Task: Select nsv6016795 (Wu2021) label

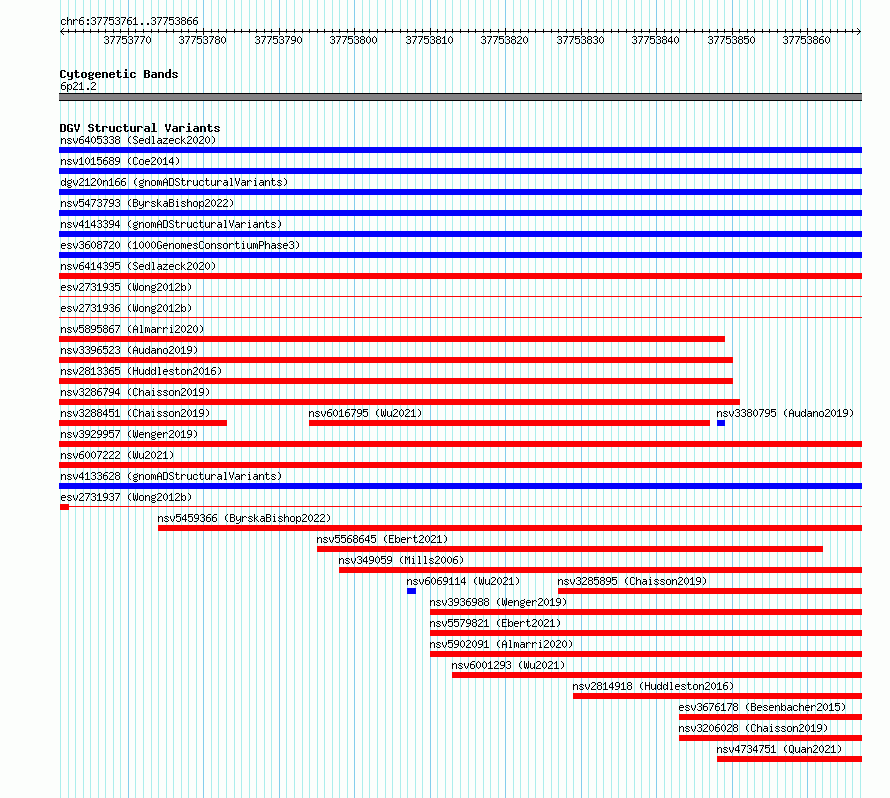Action: [366, 413]
